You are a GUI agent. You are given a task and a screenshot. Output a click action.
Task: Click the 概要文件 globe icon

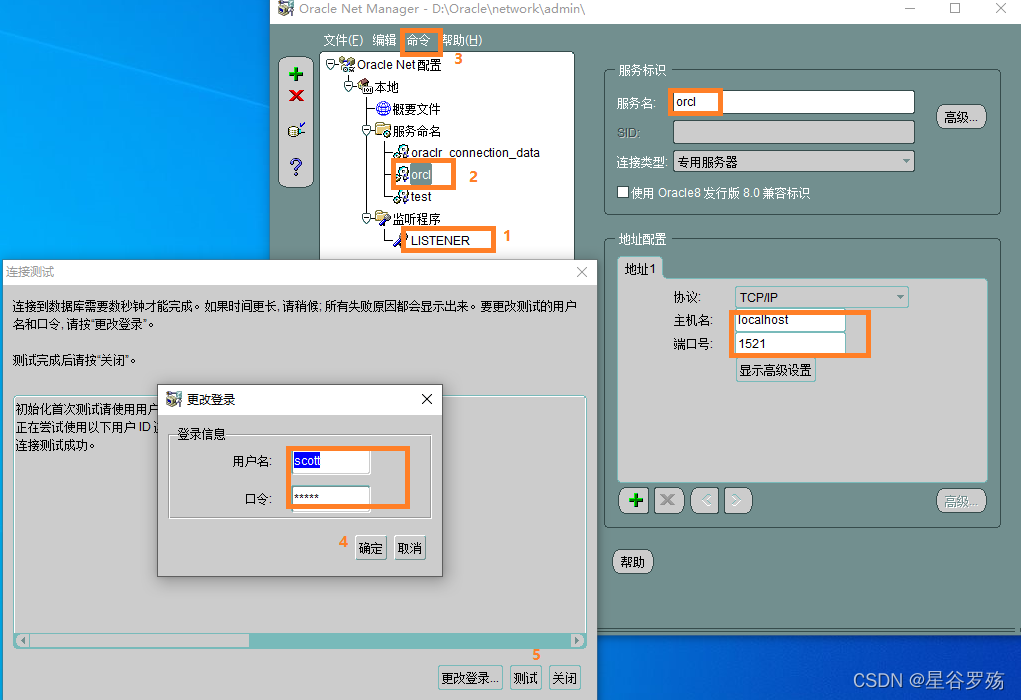pos(384,109)
